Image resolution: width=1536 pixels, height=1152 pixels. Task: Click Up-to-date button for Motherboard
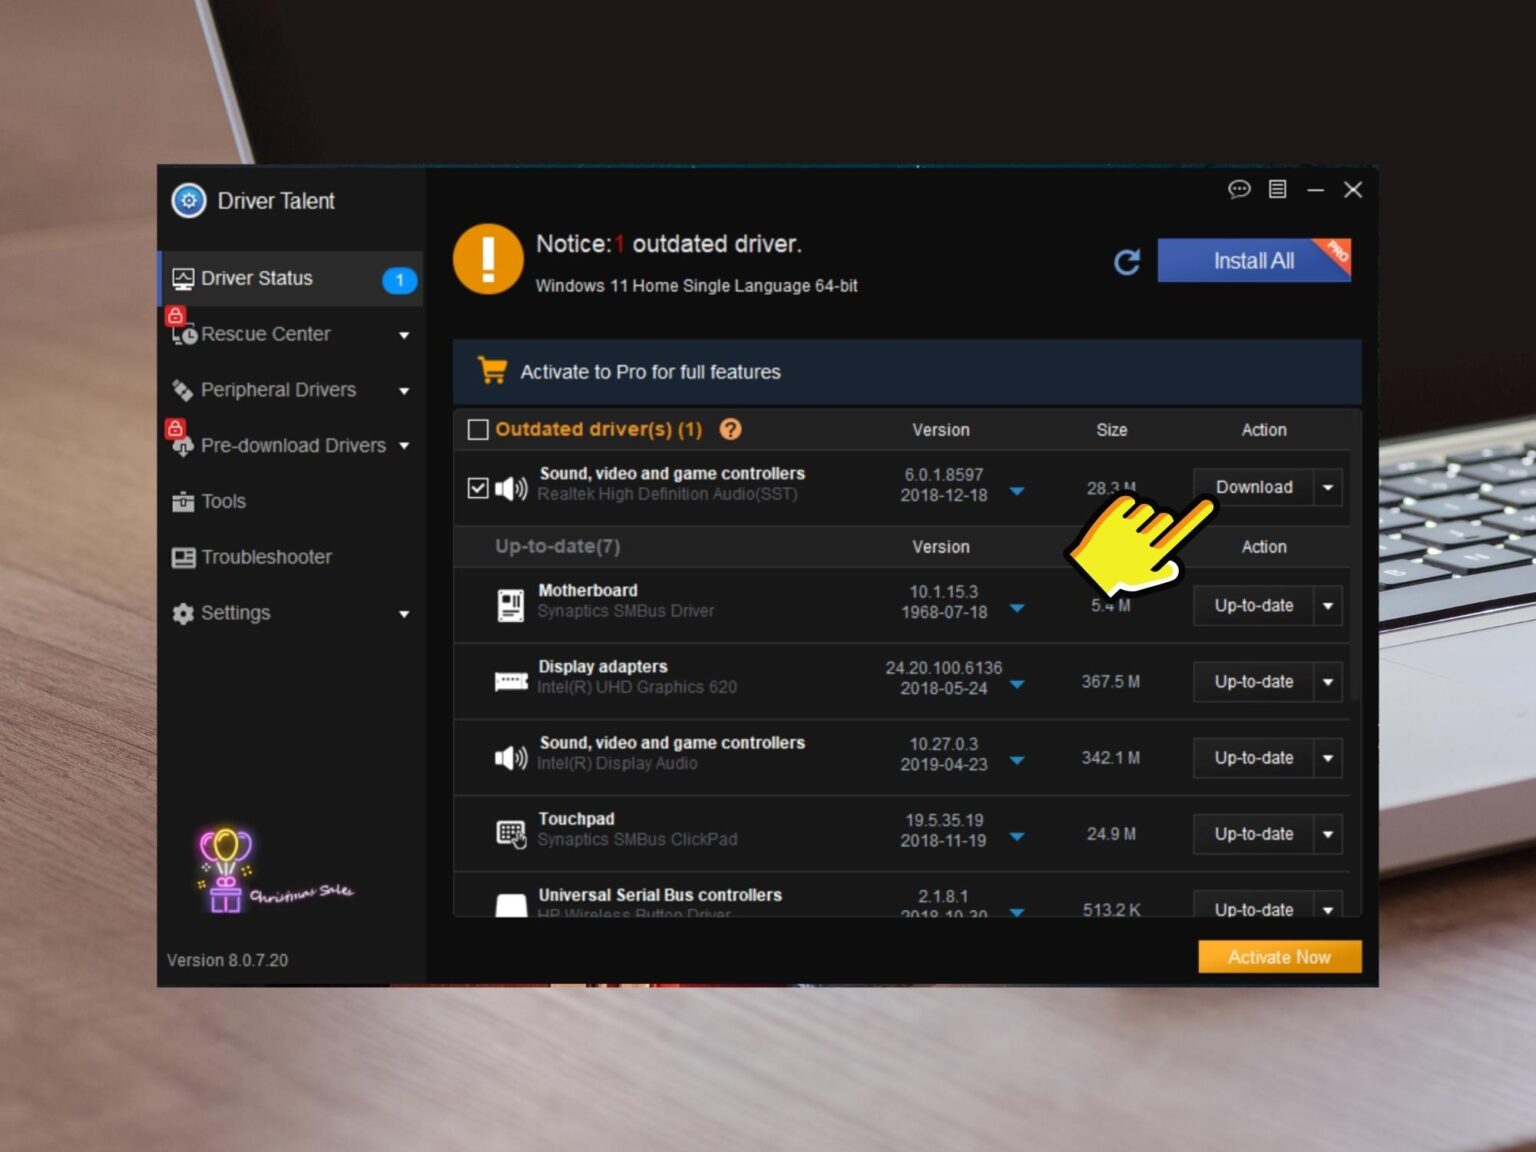point(1254,605)
